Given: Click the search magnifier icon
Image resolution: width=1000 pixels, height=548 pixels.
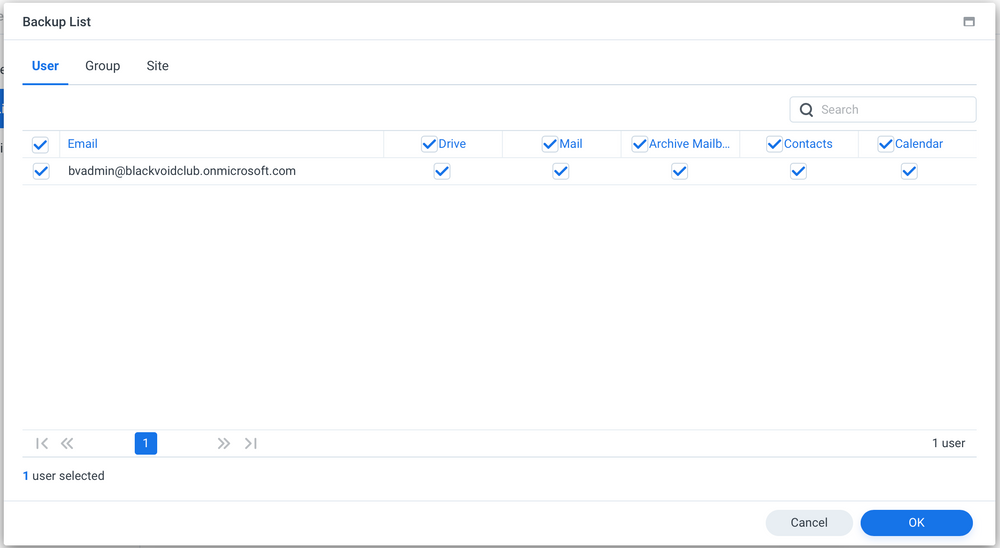Looking at the screenshot, I should (x=806, y=110).
